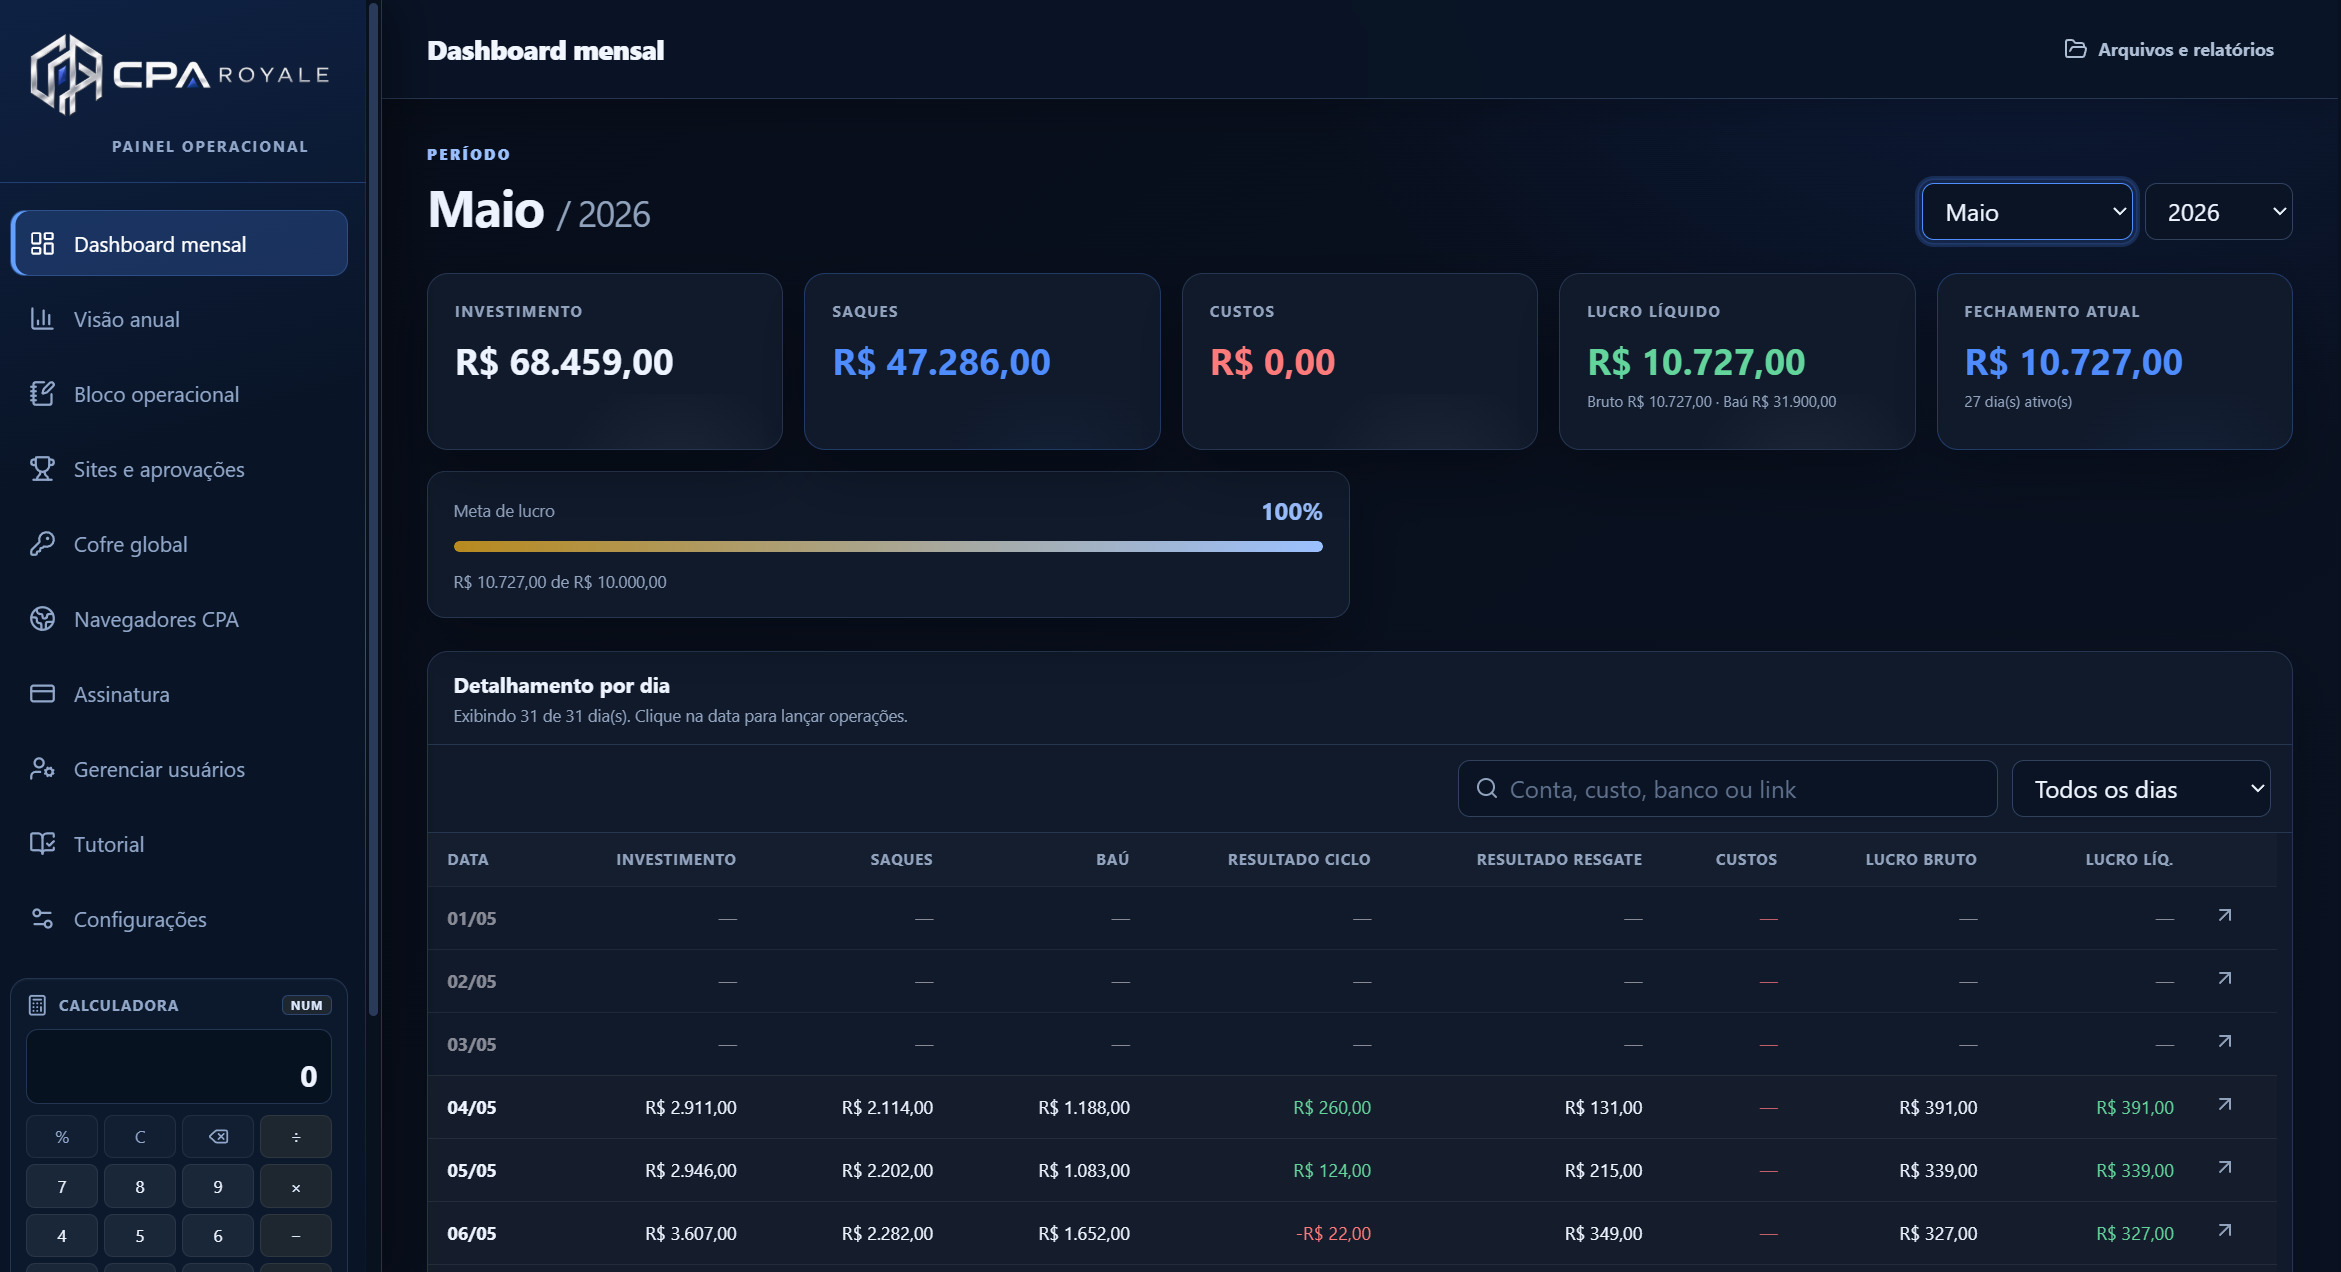Click the calculator backspace icon key
Viewport: 2341px width, 1272px height.
pyautogui.click(x=218, y=1137)
